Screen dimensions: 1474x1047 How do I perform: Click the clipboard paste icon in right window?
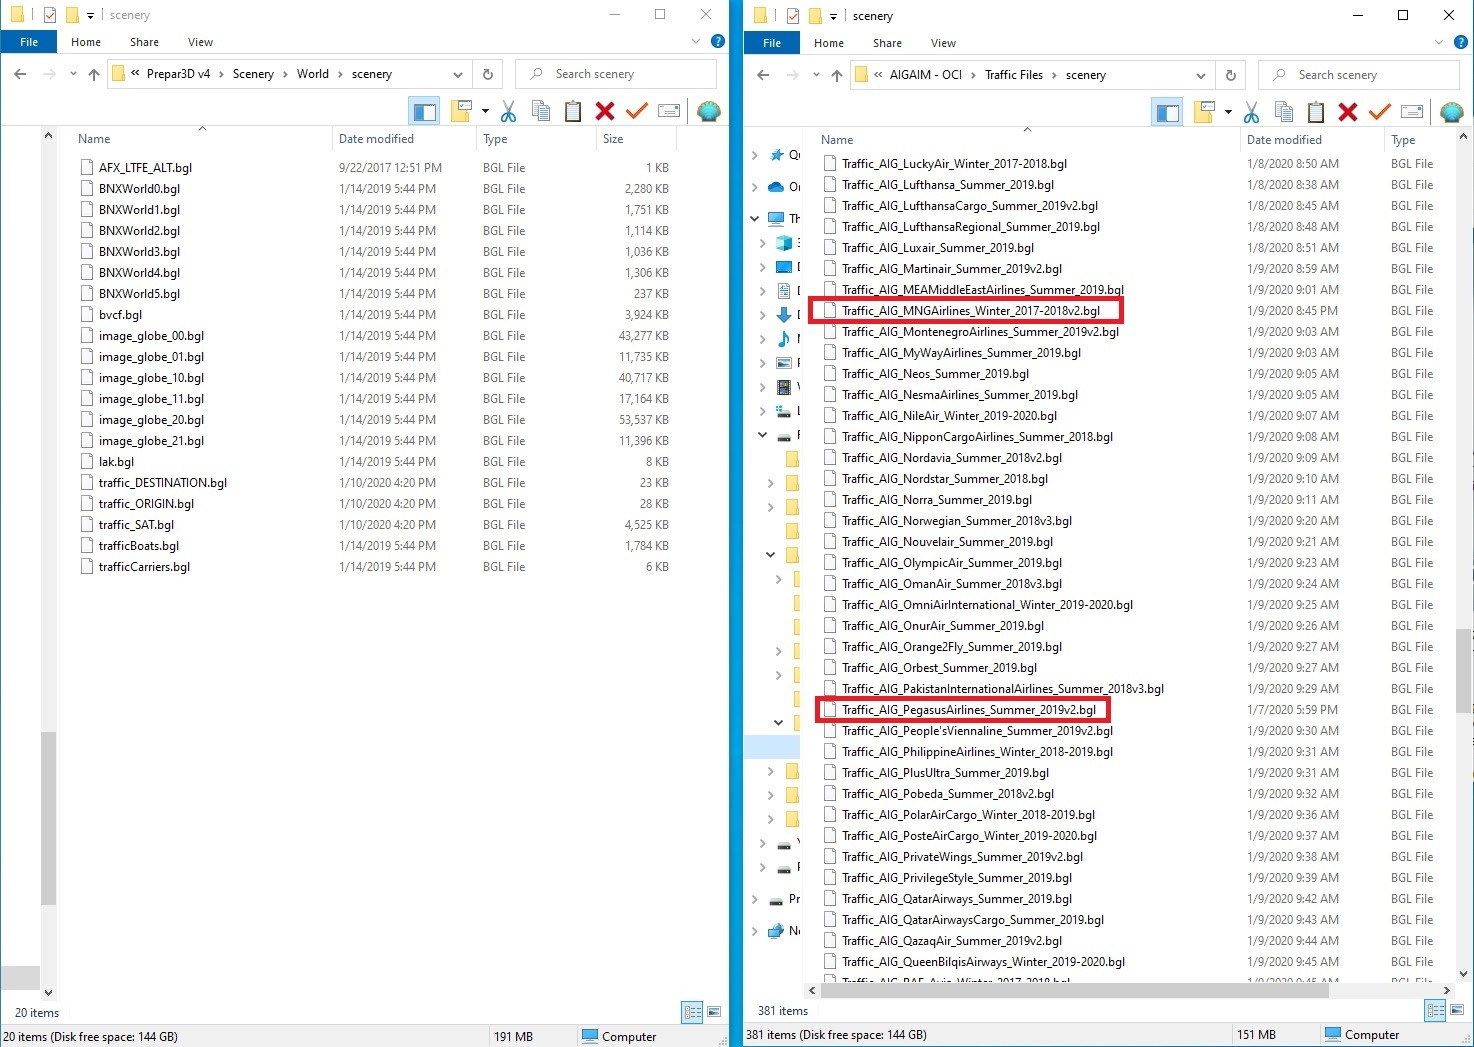point(1316,112)
